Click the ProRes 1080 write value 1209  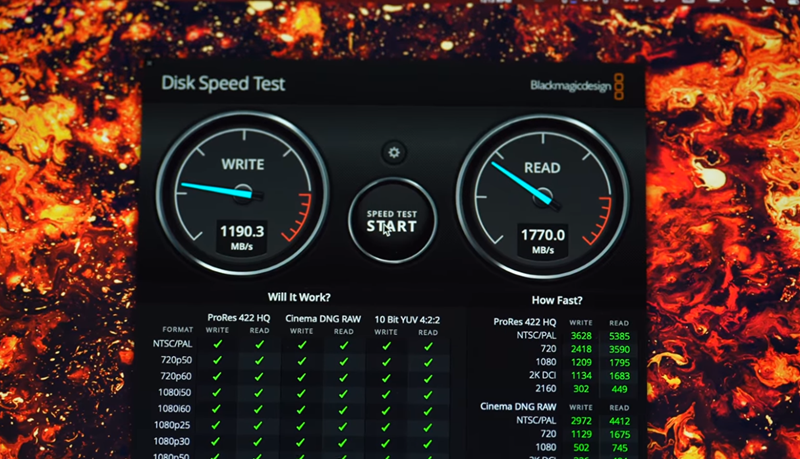pos(581,363)
